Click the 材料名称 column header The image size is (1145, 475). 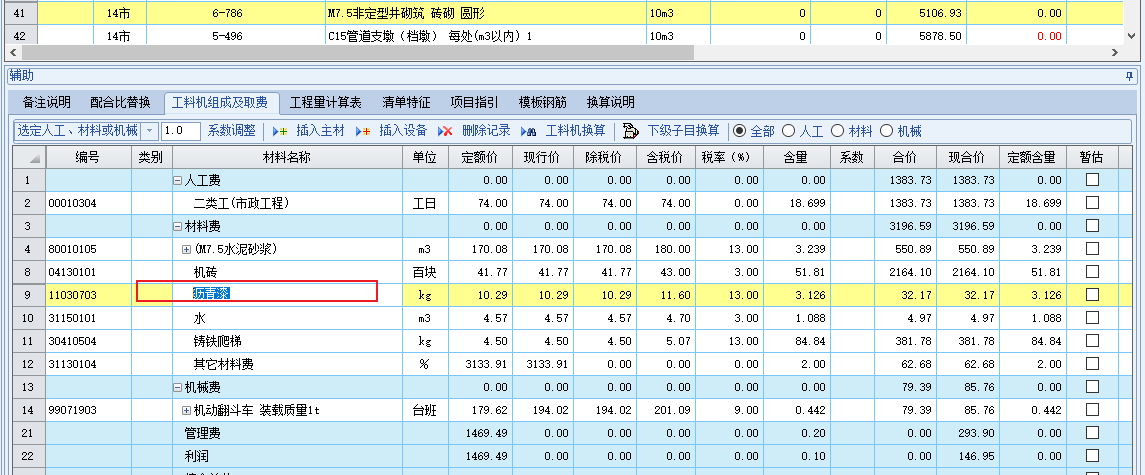(x=287, y=157)
